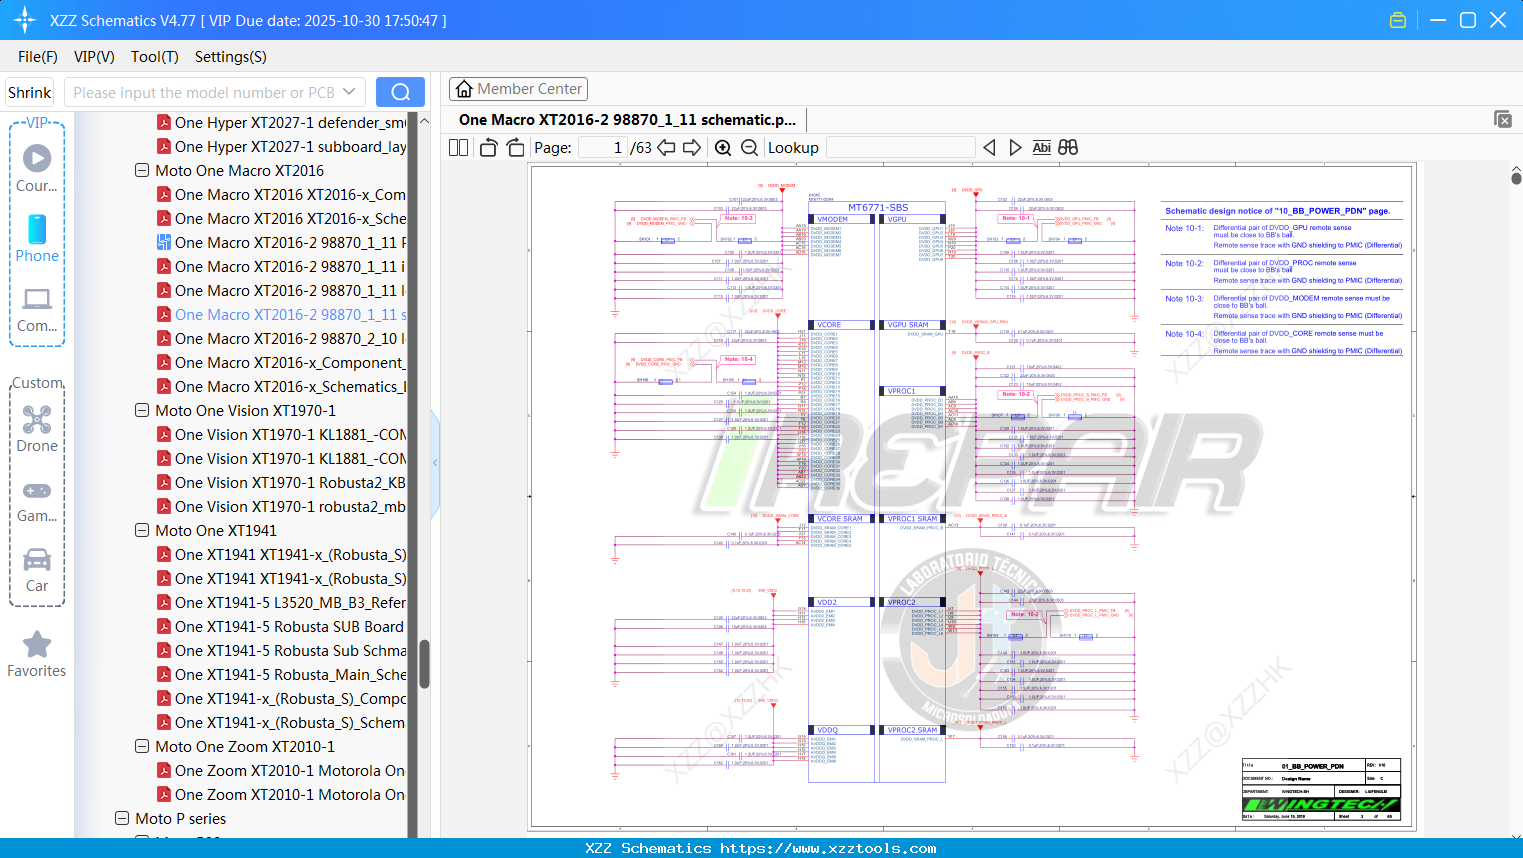Open the Drone schematics section

click(36, 426)
